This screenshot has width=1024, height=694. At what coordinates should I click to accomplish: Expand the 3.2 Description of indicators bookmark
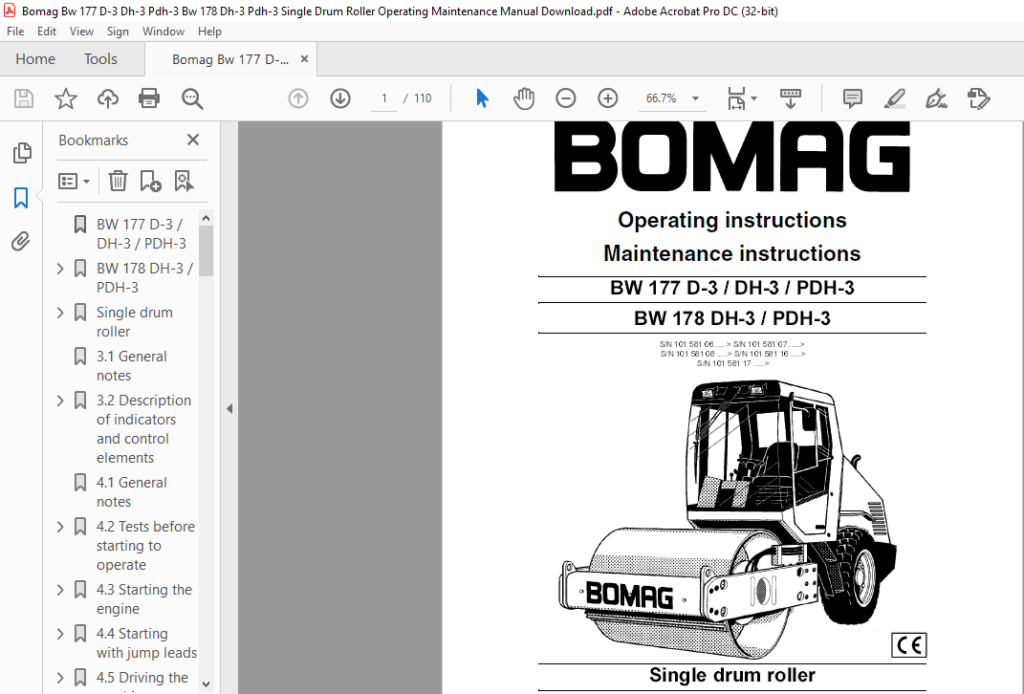[60, 400]
